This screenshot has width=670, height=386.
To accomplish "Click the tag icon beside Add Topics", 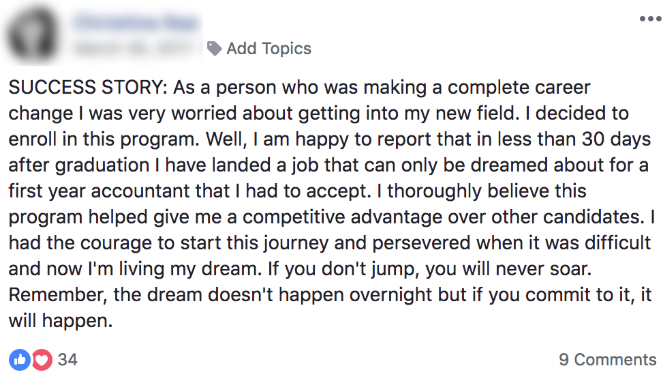I will click(214, 49).
